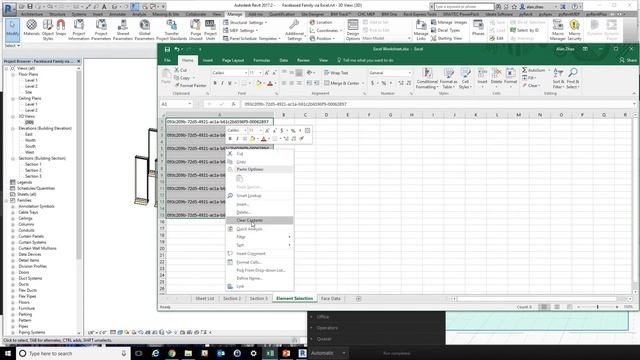Click Purge Unused in Revit ribbon

click(x=196, y=29)
